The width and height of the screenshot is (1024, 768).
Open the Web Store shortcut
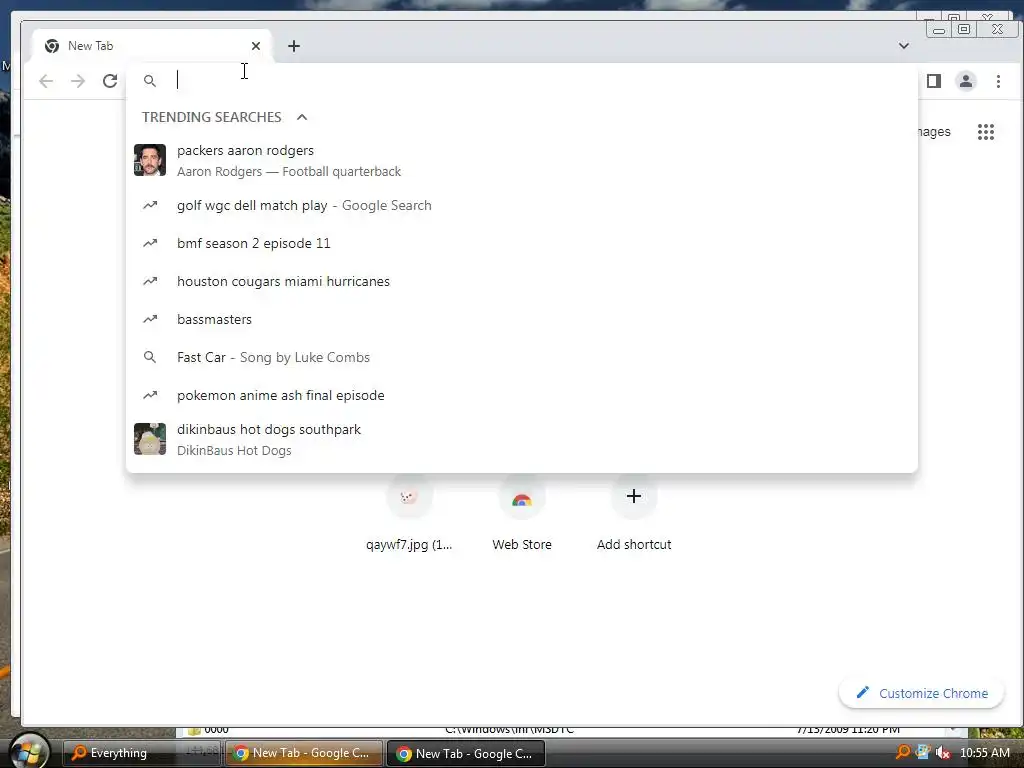click(521, 516)
